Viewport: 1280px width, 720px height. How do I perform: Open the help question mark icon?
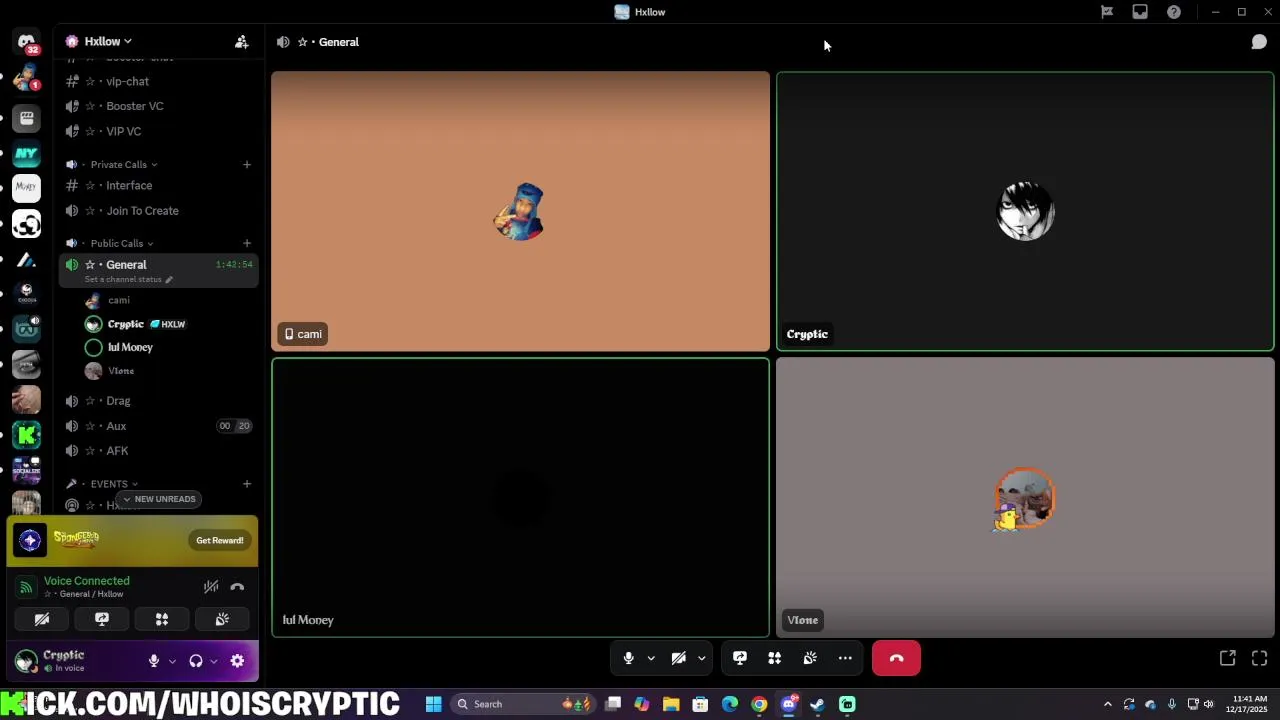[x=1174, y=12]
